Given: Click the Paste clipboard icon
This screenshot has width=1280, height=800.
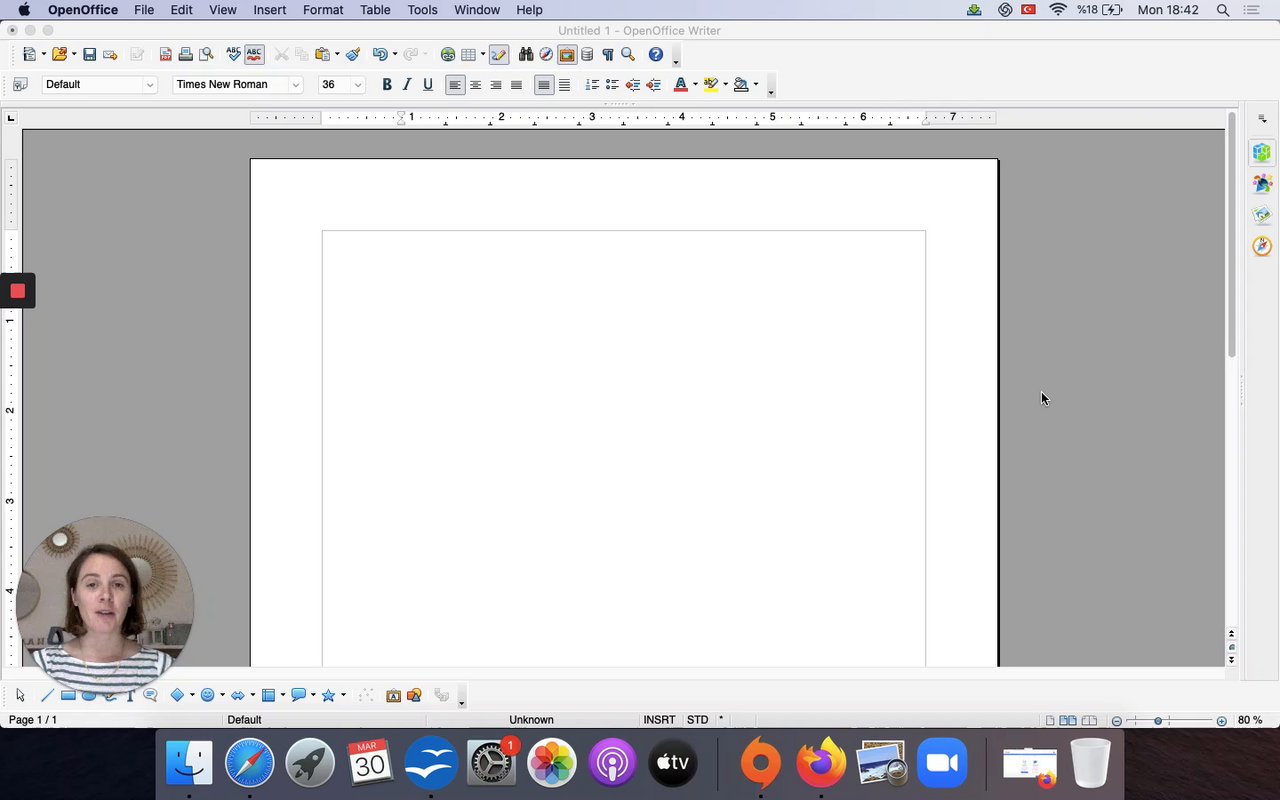Looking at the screenshot, I should 322,54.
